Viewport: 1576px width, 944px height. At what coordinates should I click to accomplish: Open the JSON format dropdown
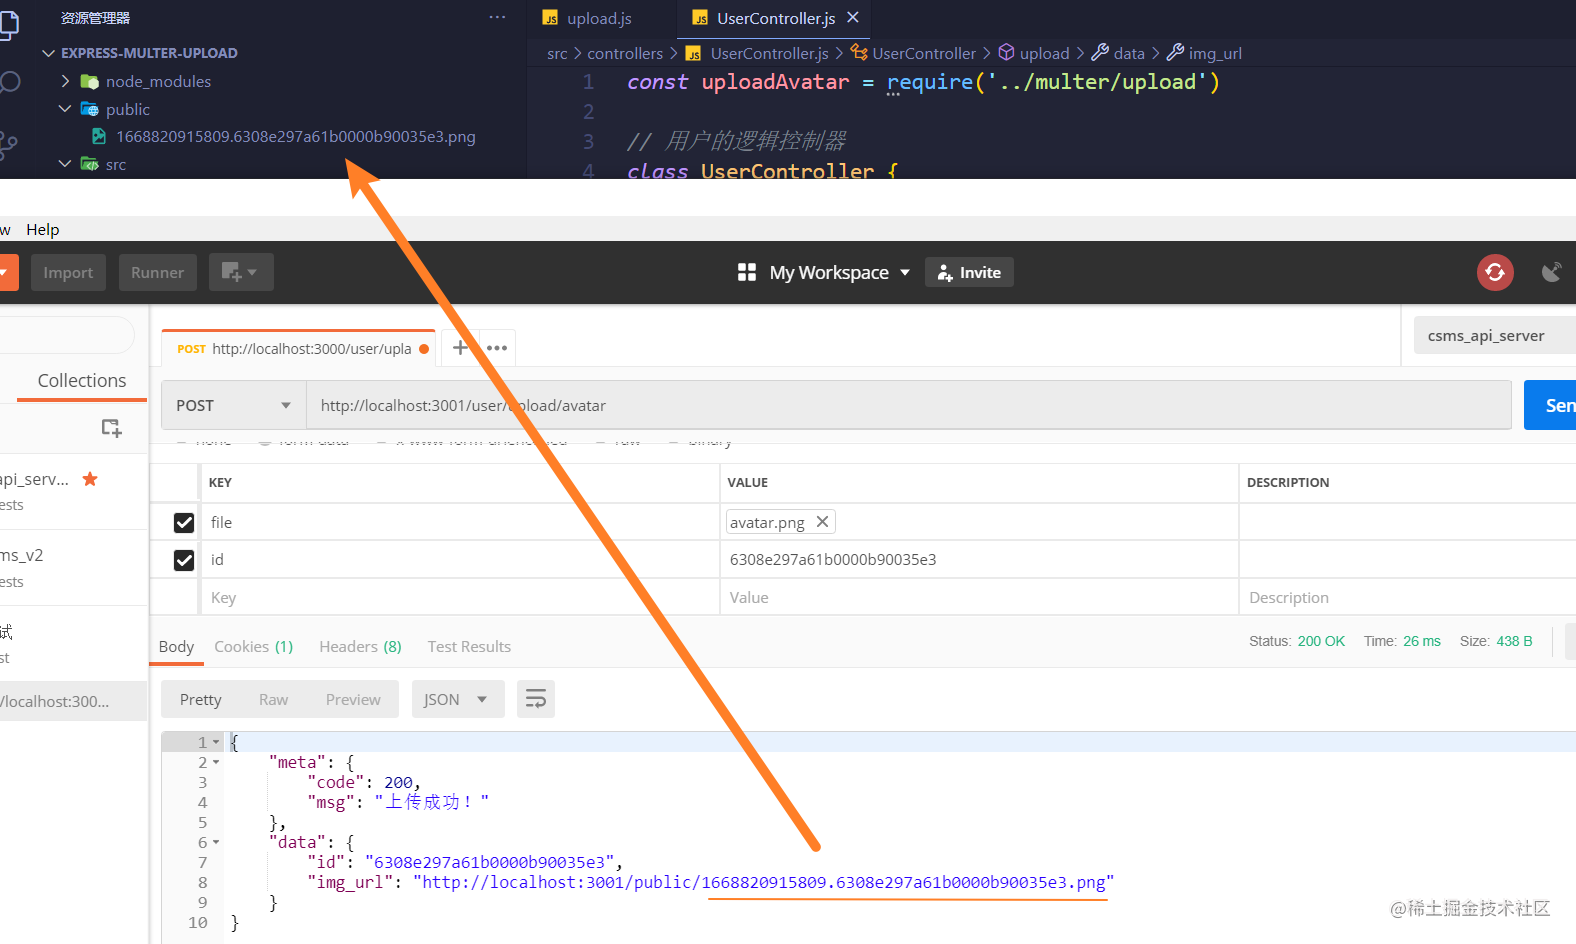pos(457,699)
